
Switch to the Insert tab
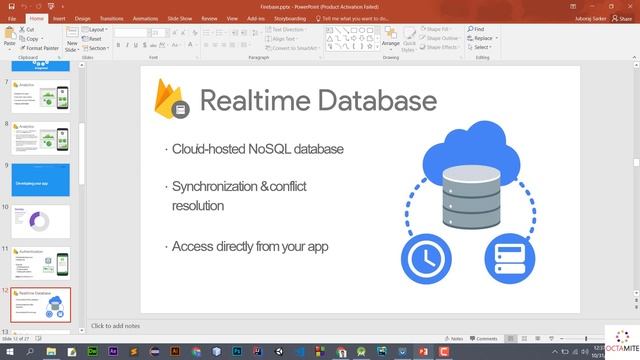(59, 18)
